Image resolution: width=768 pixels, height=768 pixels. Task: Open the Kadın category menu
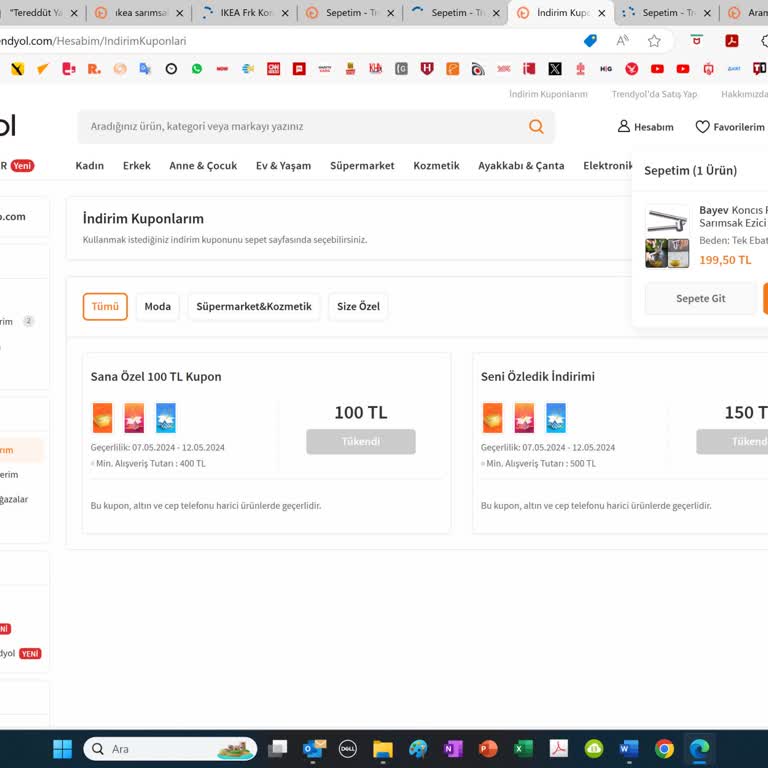pyautogui.click(x=90, y=166)
